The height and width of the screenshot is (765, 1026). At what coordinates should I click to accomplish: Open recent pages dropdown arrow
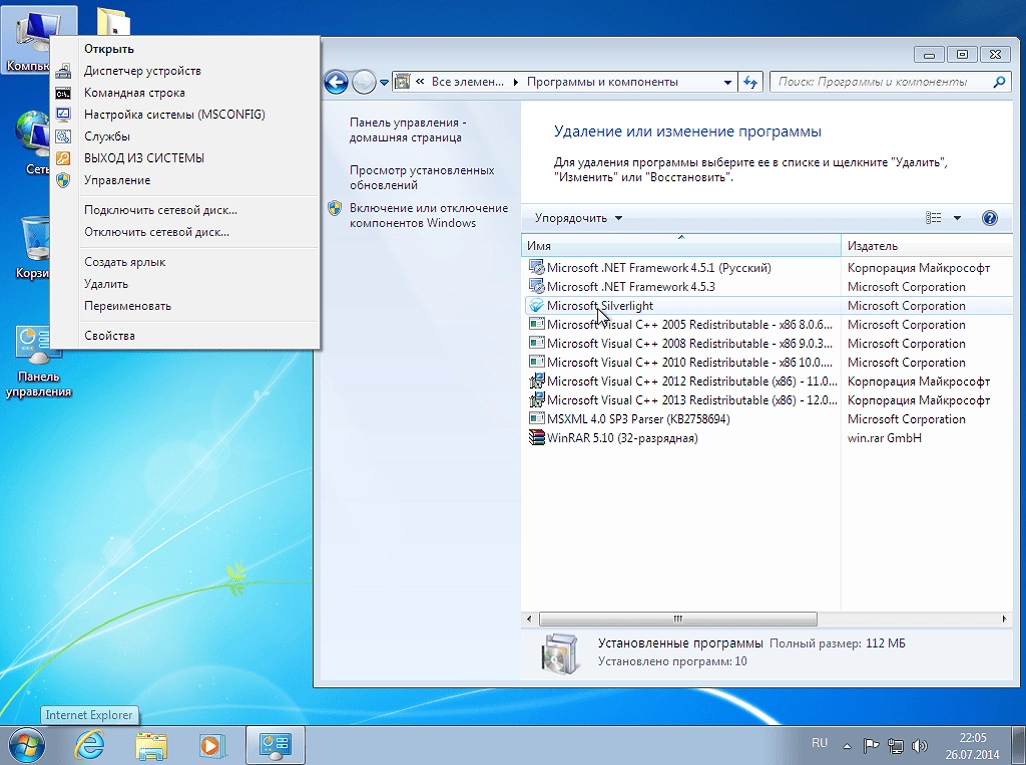(384, 82)
